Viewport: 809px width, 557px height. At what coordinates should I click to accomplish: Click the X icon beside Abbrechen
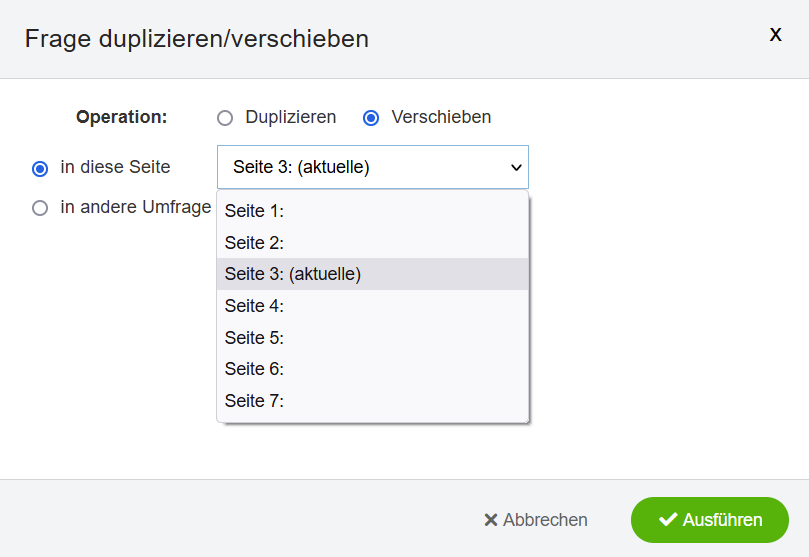tap(491, 520)
